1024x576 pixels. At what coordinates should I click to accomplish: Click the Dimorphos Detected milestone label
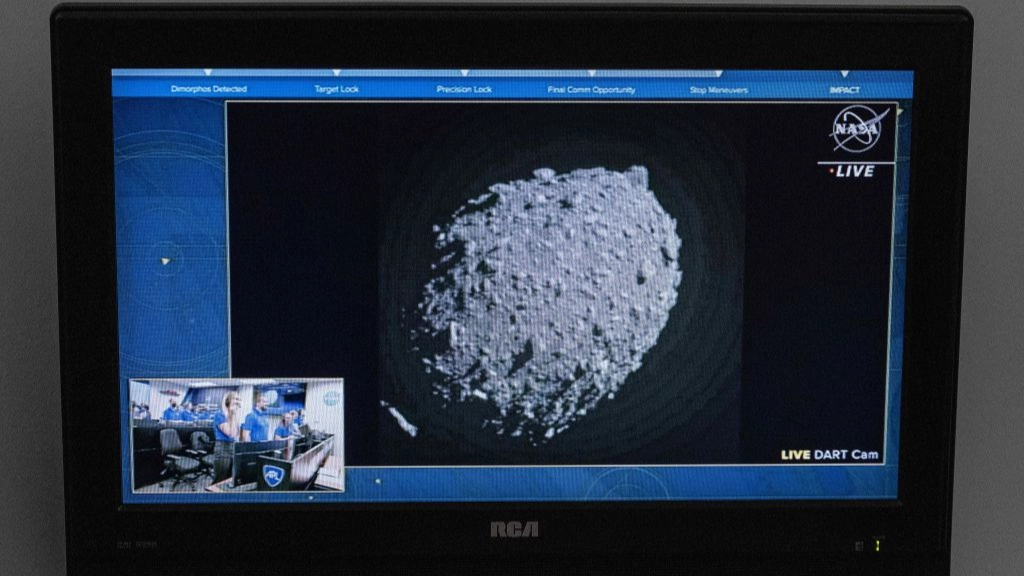208,89
